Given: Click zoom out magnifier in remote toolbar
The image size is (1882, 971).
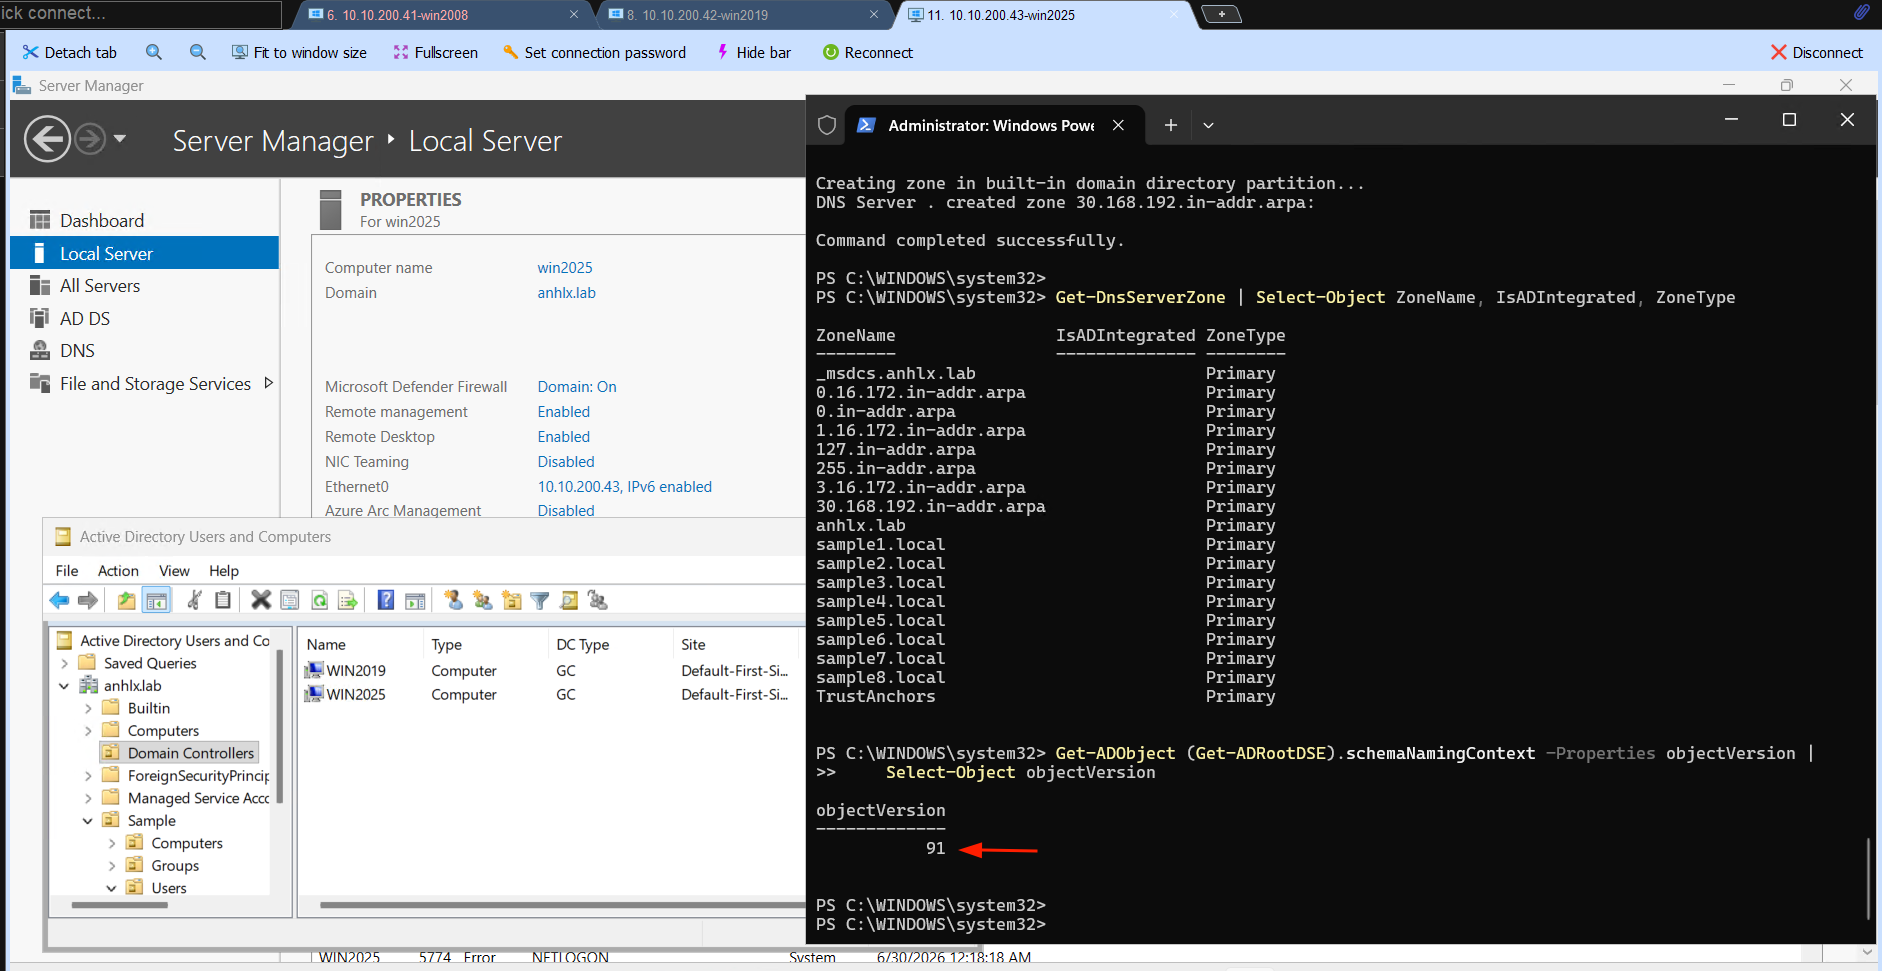Looking at the screenshot, I should [198, 52].
